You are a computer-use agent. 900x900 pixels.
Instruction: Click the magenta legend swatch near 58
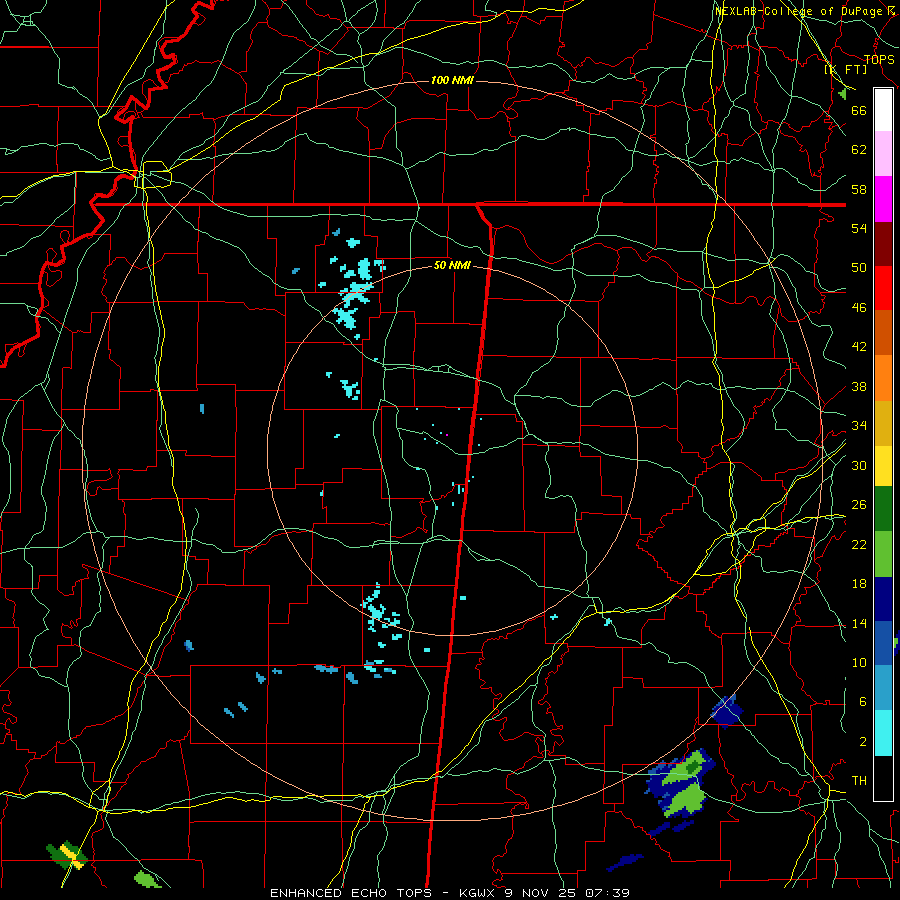(x=883, y=199)
